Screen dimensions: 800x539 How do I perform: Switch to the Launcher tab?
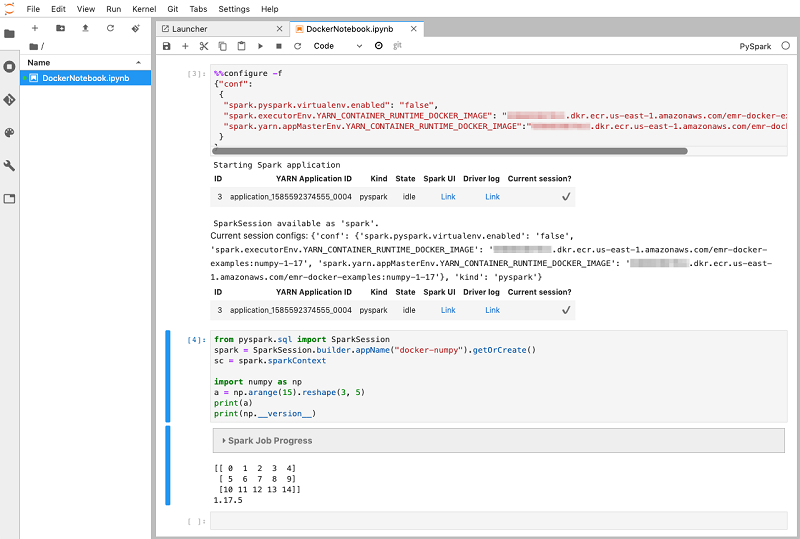point(190,29)
